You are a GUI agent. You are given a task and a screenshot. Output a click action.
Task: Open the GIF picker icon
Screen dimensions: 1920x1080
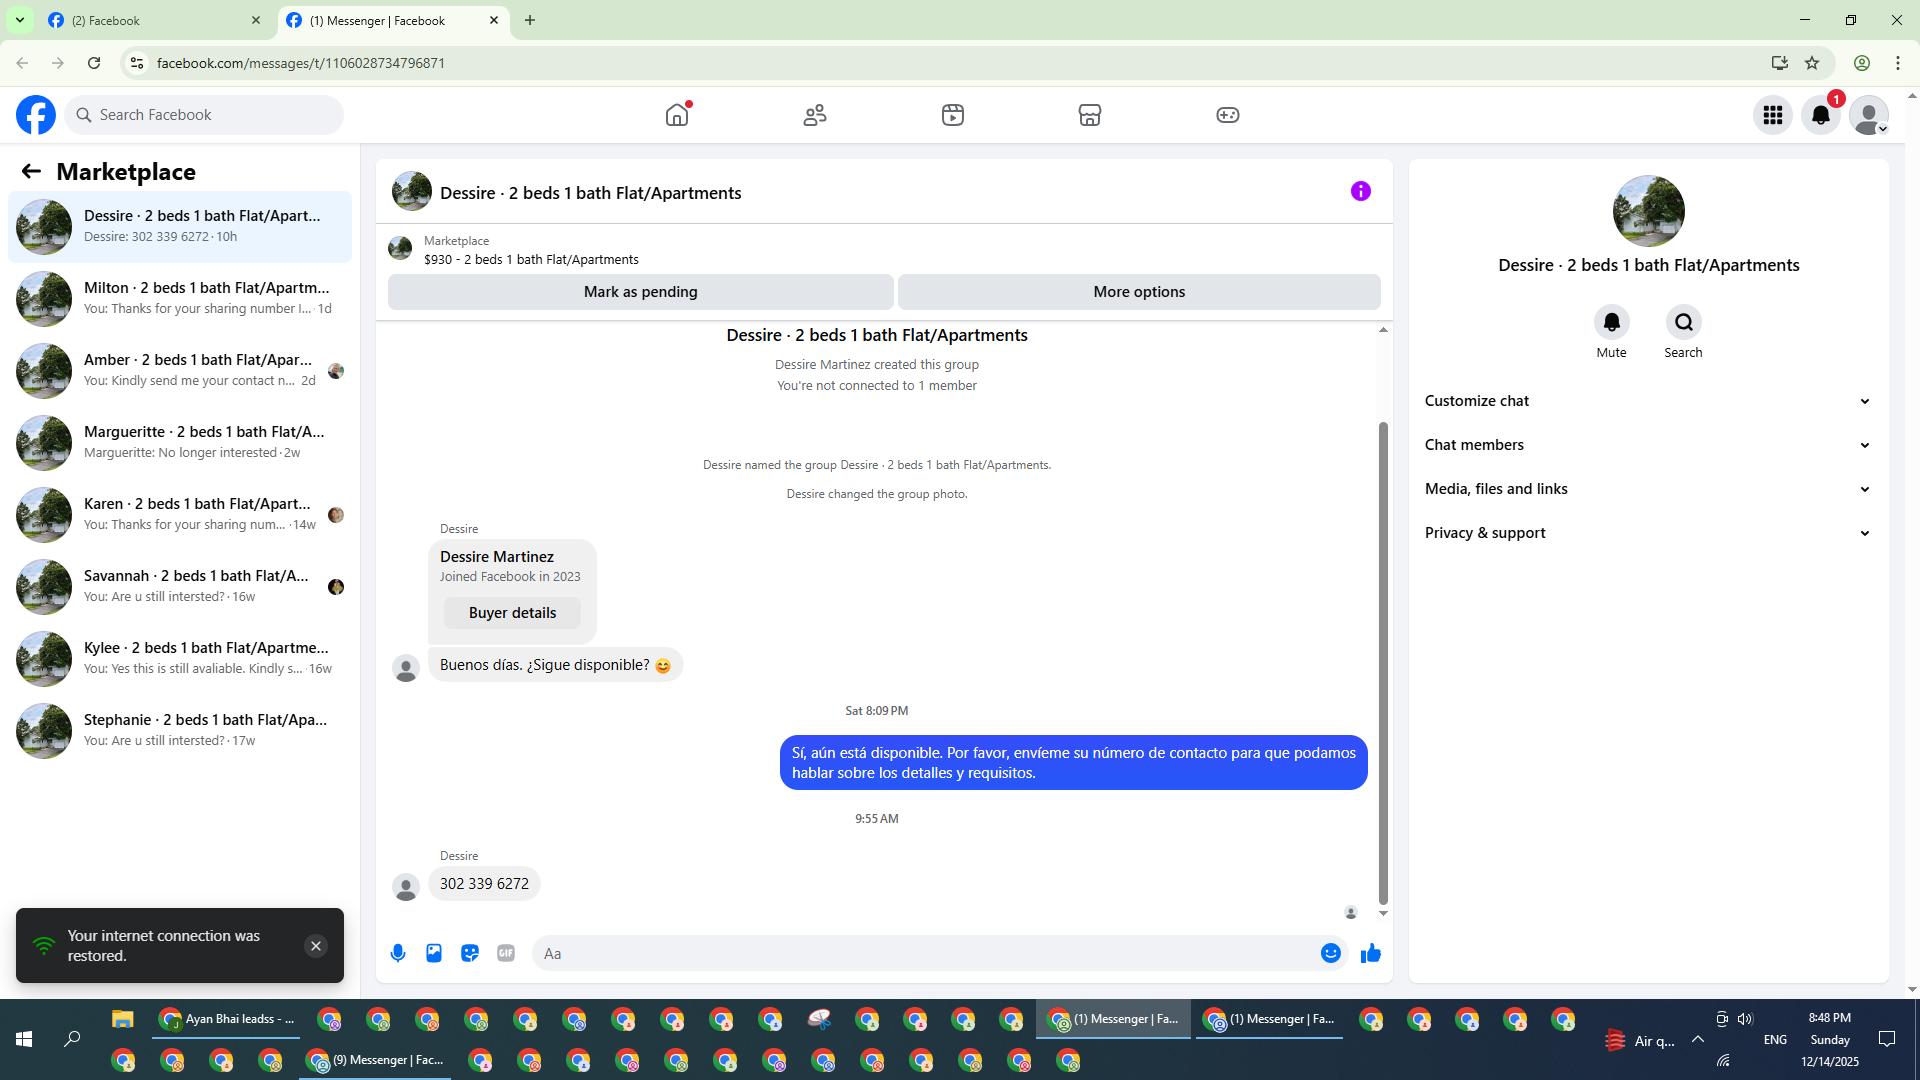coord(506,953)
